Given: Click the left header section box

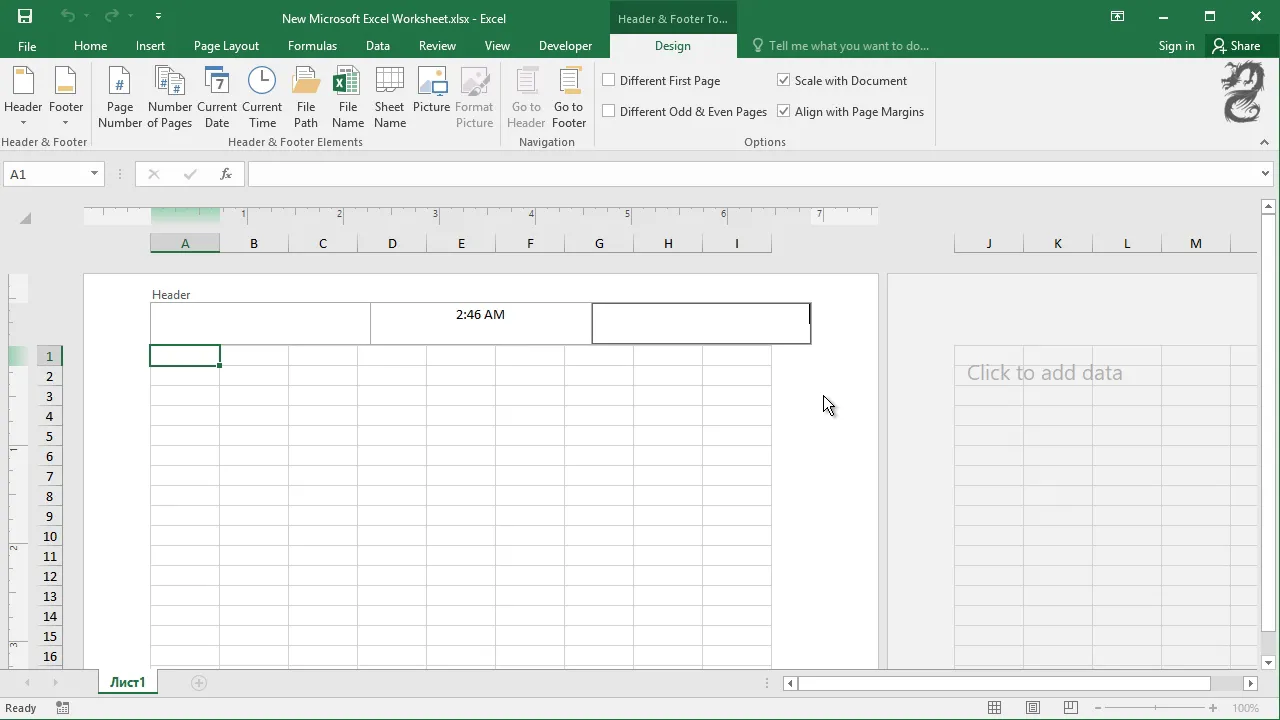Looking at the screenshot, I should point(260,323).
